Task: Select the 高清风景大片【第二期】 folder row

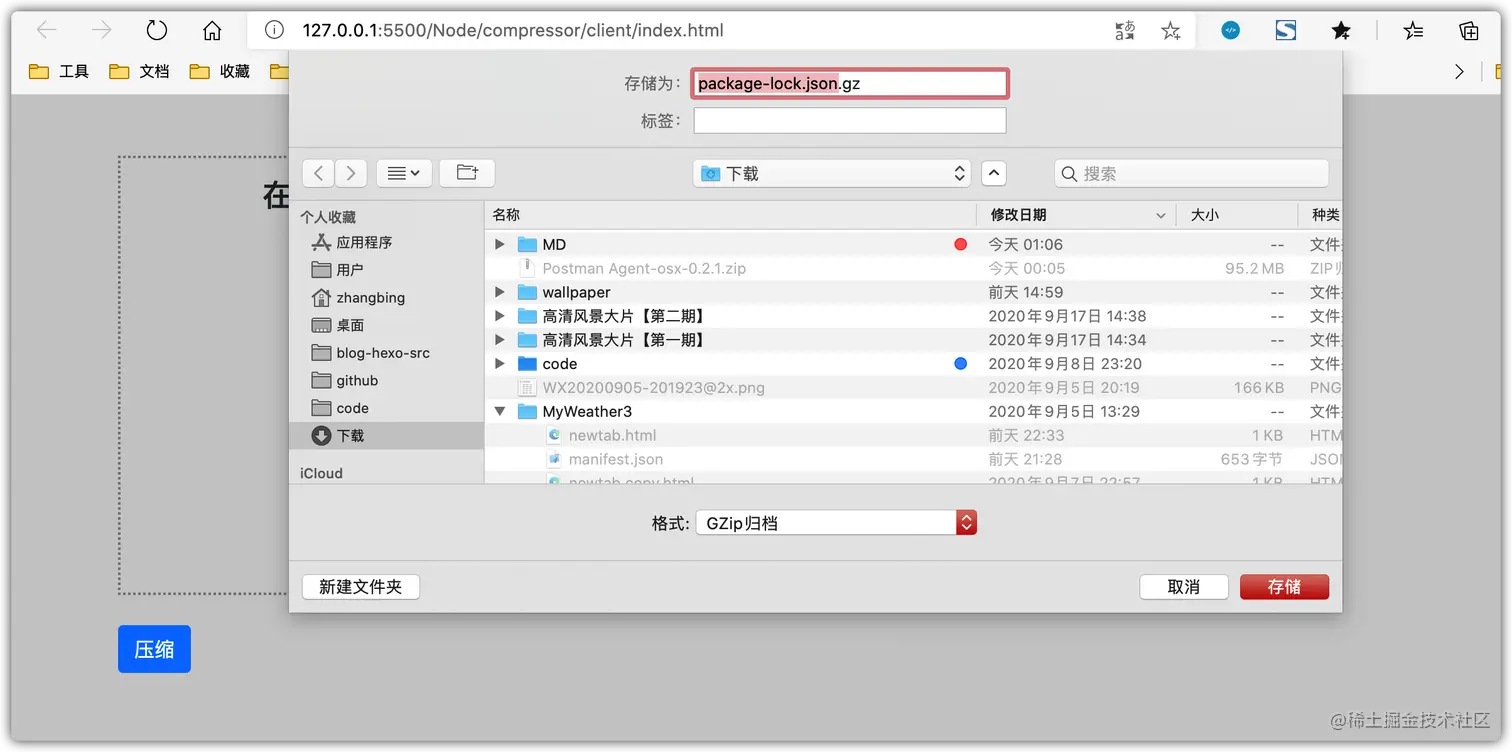Action: [913, 316]
